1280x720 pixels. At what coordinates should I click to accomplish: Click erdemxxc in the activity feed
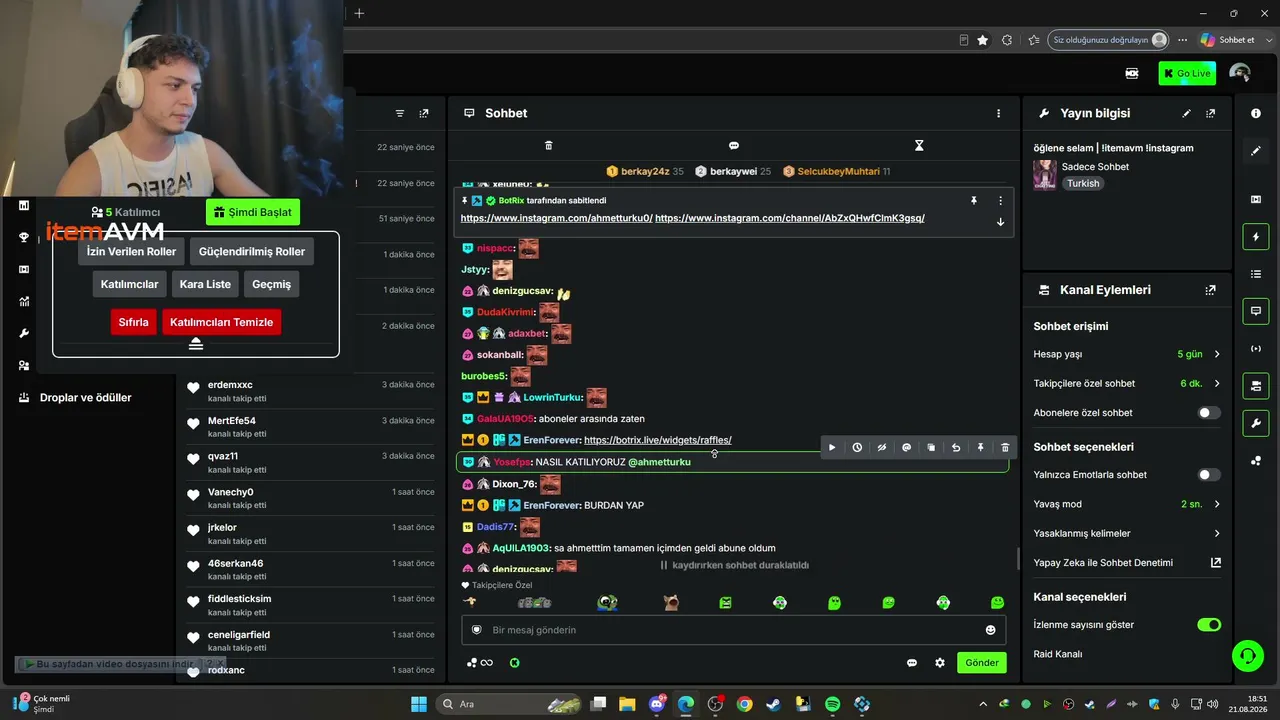pos(230,385)
